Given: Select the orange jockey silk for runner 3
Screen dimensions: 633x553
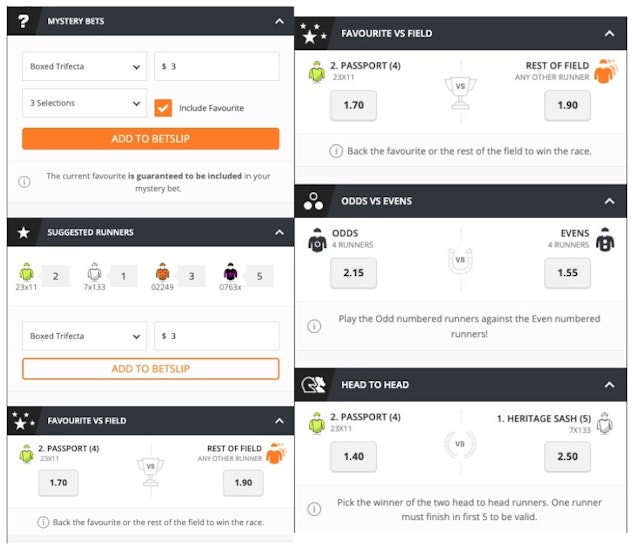Looking at the screenshot, I should (162, 272).
